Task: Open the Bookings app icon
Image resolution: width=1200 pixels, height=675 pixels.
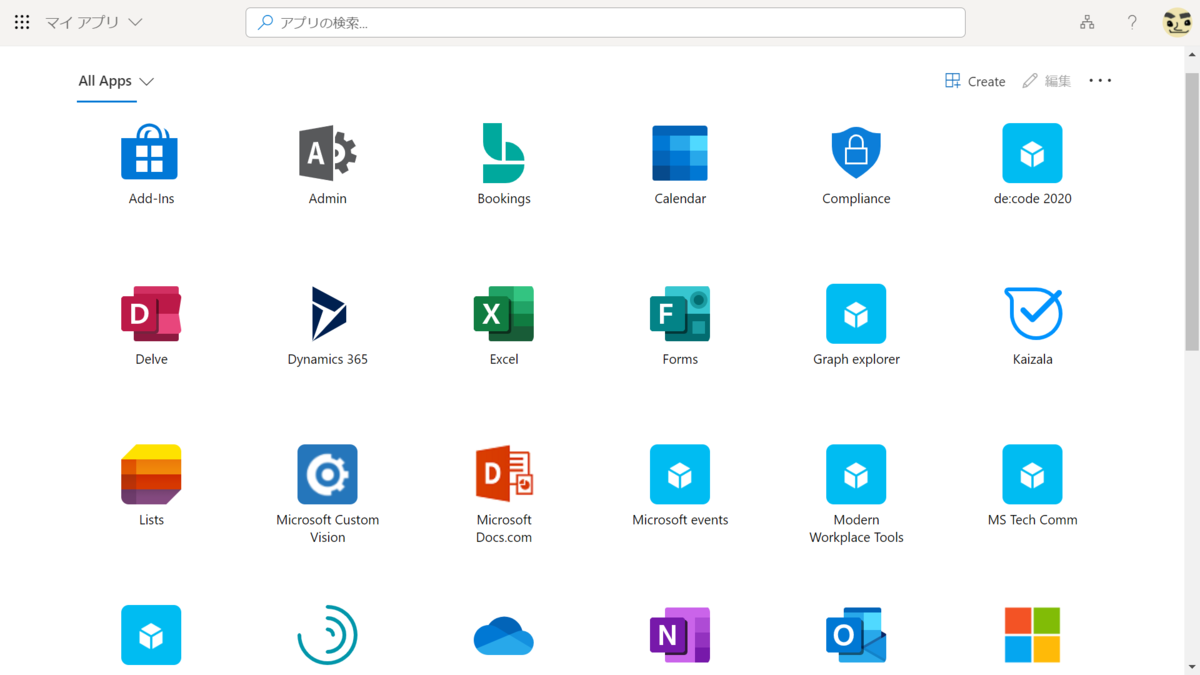Action: point(503,152)
